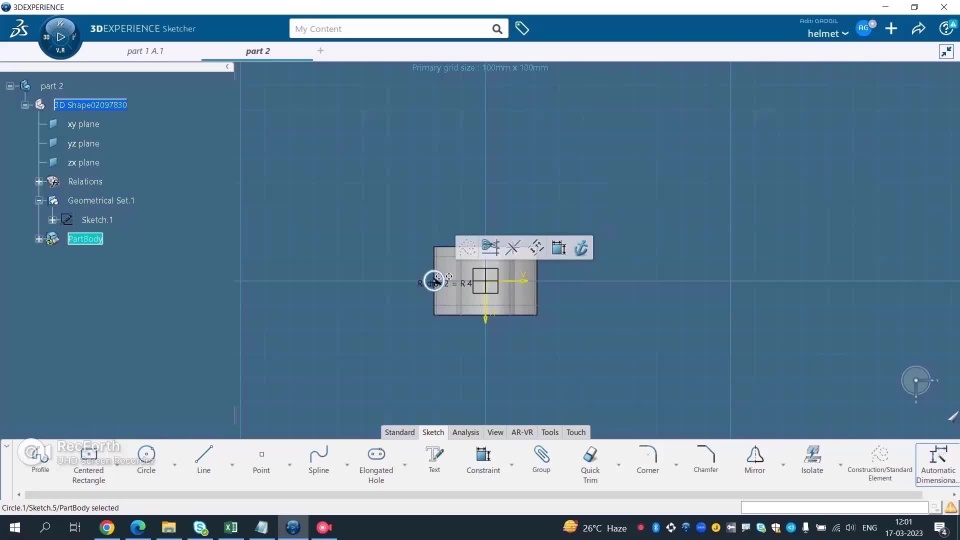
Task: Click the search magnifier icon
Action: [x=497, y=29]
